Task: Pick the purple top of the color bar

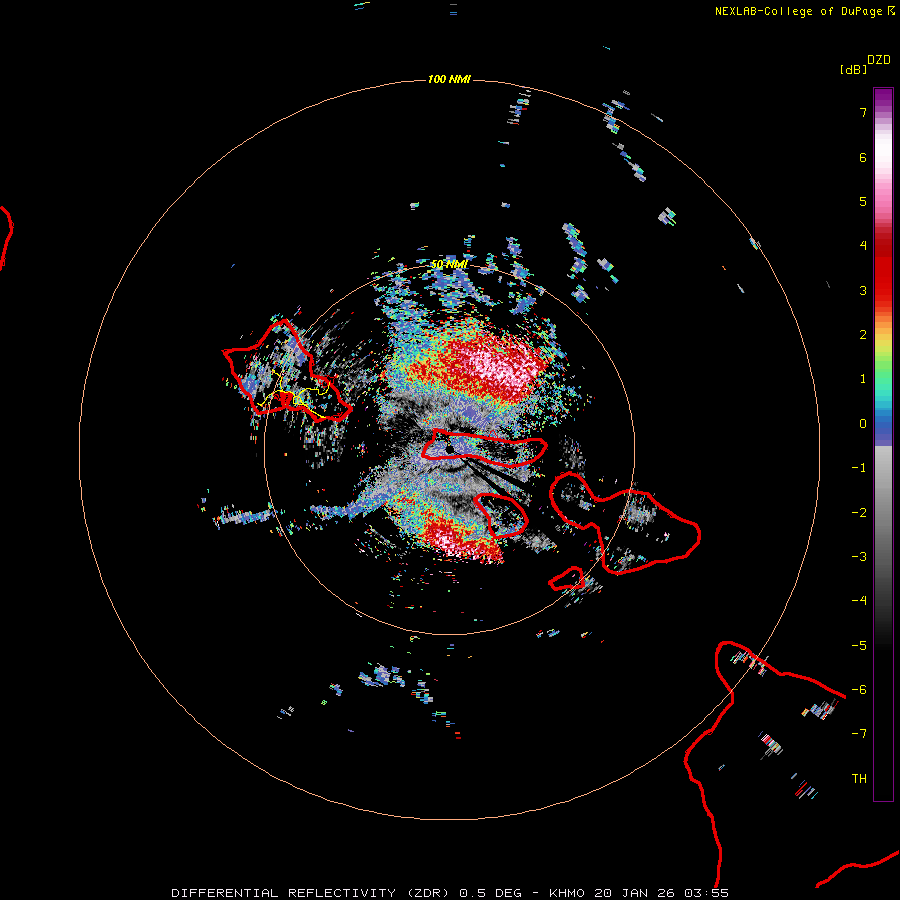Action: pyautogui.click(x=883, y=98)
